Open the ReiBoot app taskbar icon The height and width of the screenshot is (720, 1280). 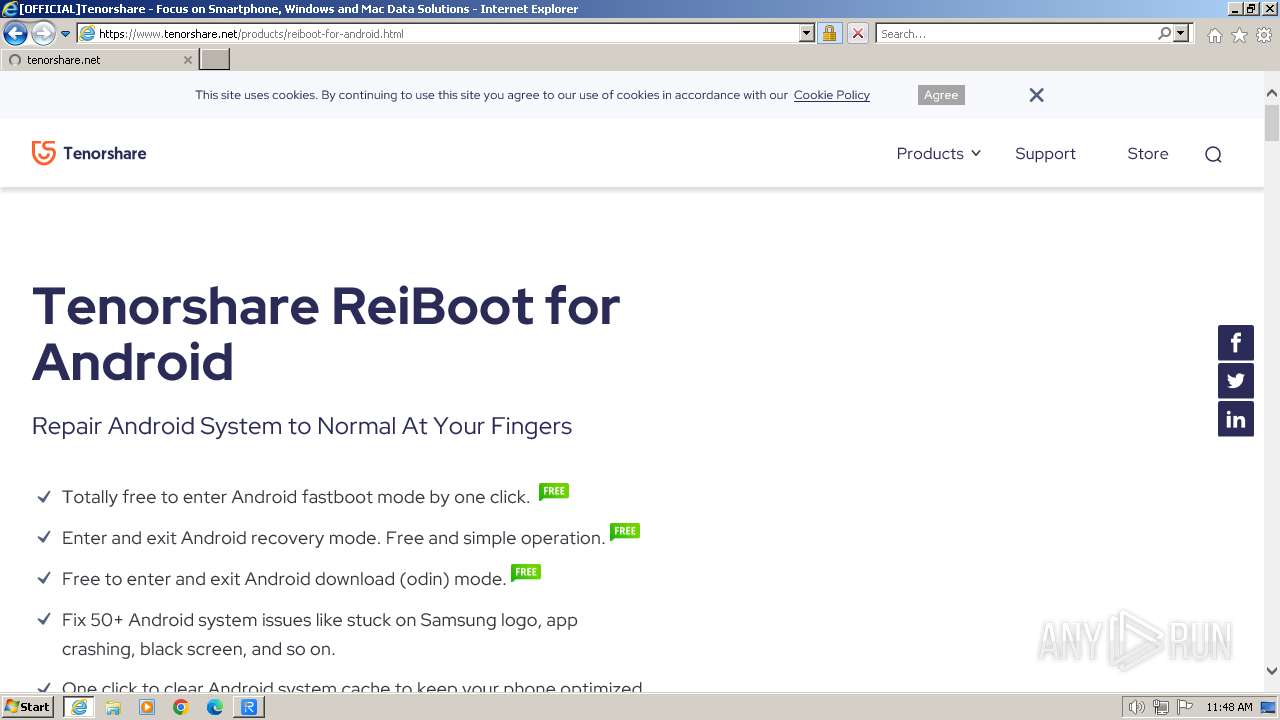249,707
